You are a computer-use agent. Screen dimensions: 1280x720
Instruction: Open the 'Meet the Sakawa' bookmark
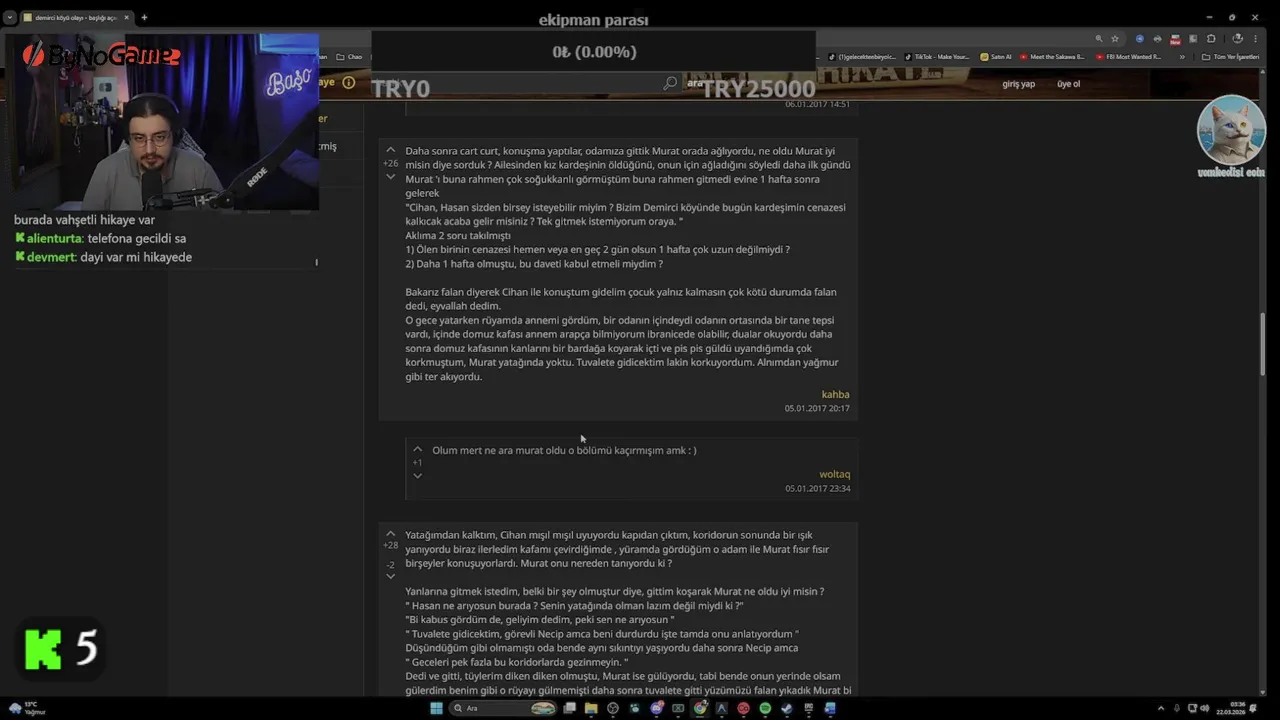coord(1052,57)
